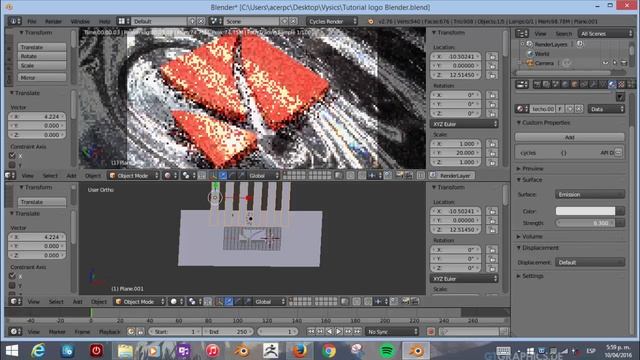
Task: Open the No Sync playback dropdown
Action: click(392, 332)
